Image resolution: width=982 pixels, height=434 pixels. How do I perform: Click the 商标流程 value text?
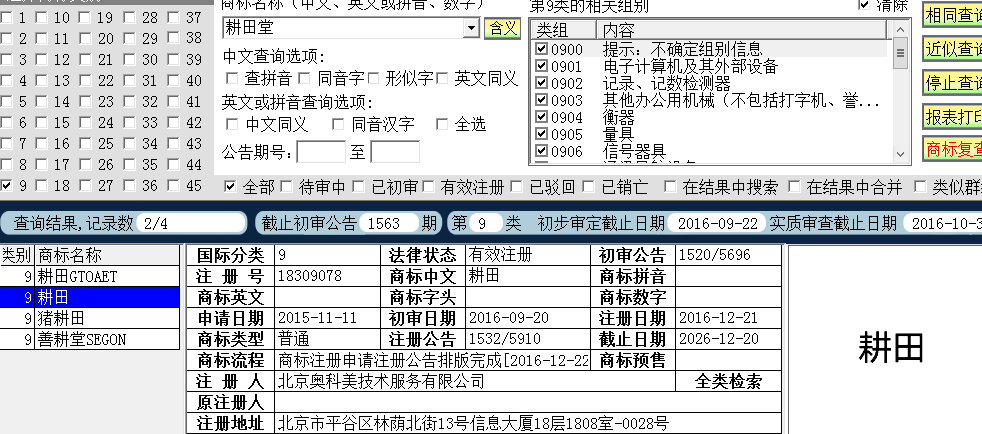point(433,360)
